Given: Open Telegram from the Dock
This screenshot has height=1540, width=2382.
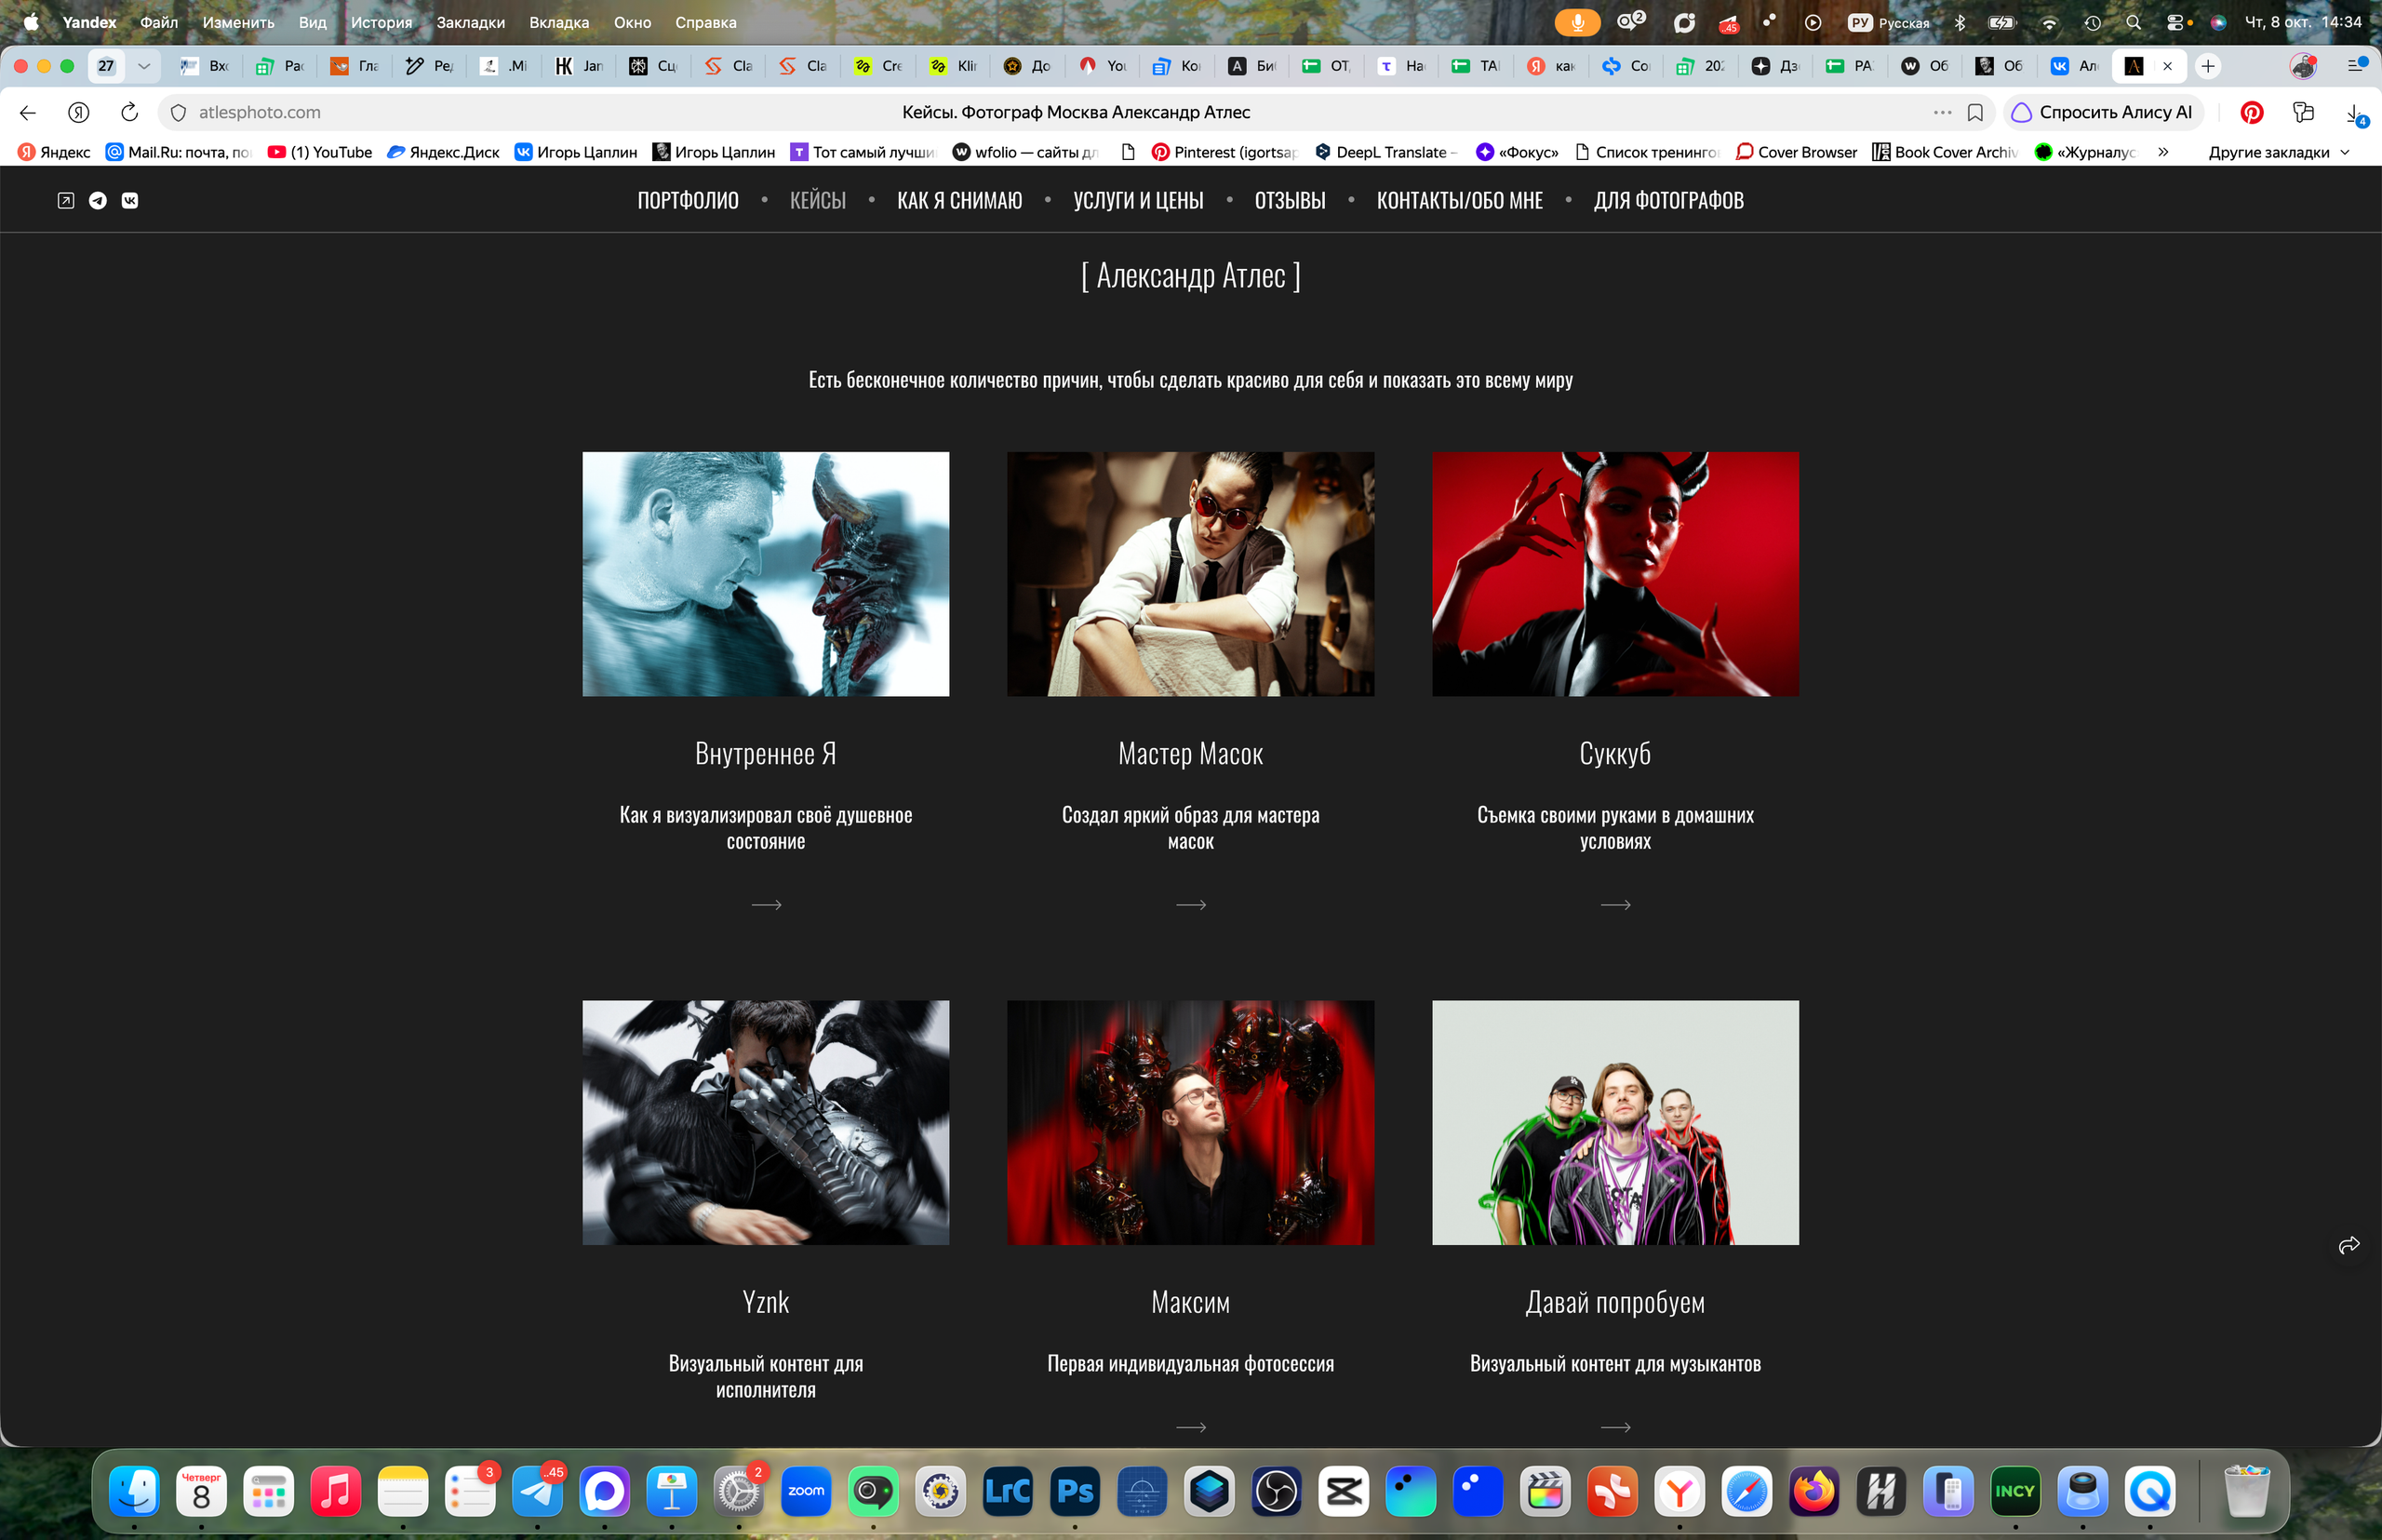Looking at the screenshot, I should click(x=538, y=1491).
